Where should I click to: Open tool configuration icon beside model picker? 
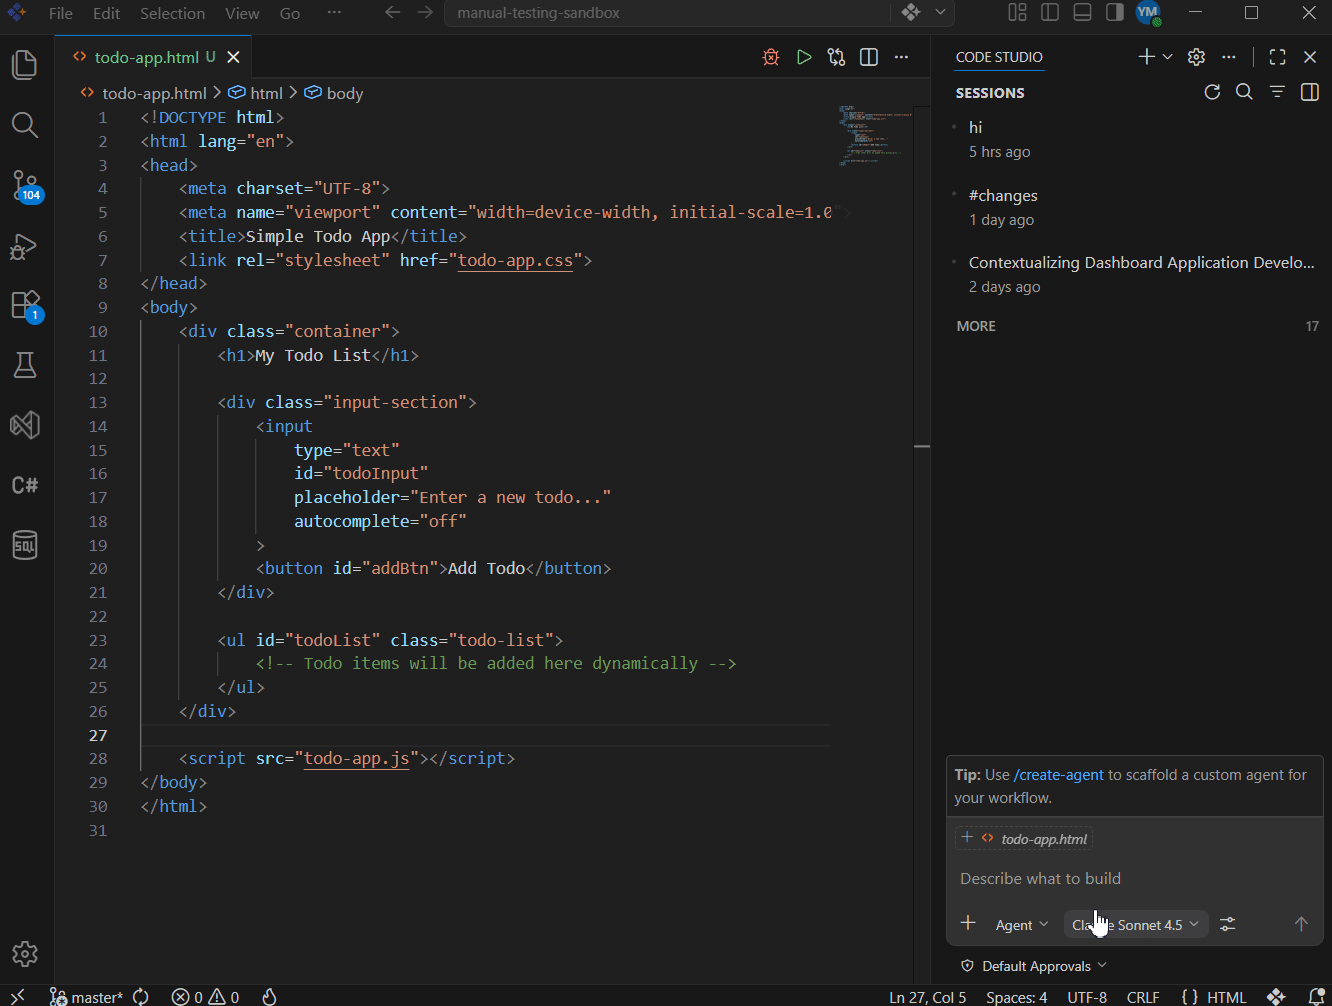tap(1228, 924)
